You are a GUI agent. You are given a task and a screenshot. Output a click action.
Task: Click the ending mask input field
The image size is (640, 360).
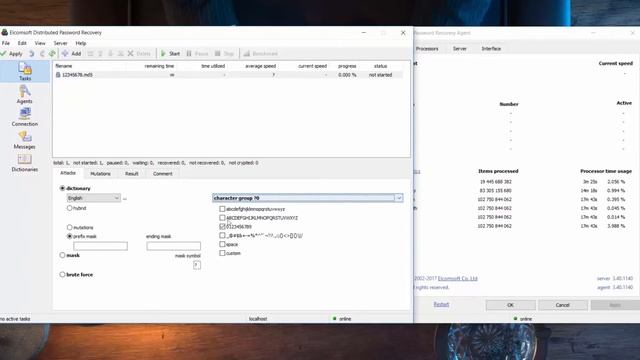[x=173, y=246]
